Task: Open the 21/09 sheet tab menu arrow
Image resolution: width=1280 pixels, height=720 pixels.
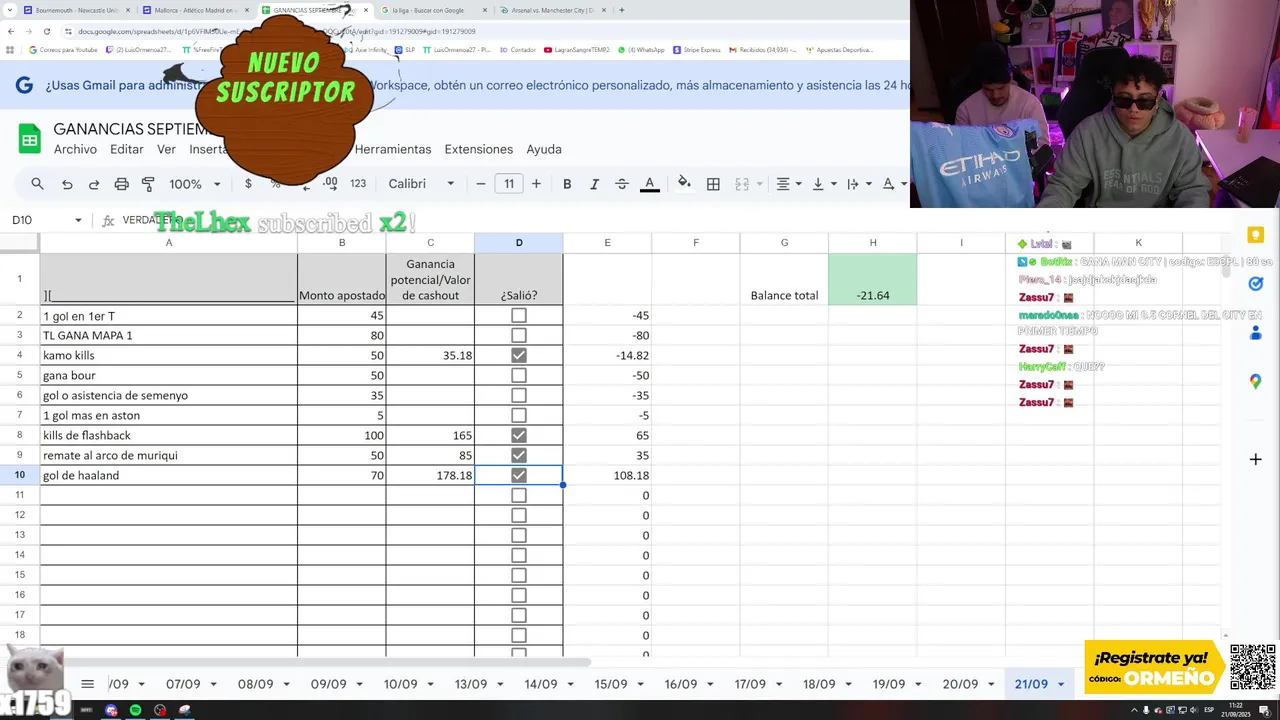Action: (x=1061, y=685)
